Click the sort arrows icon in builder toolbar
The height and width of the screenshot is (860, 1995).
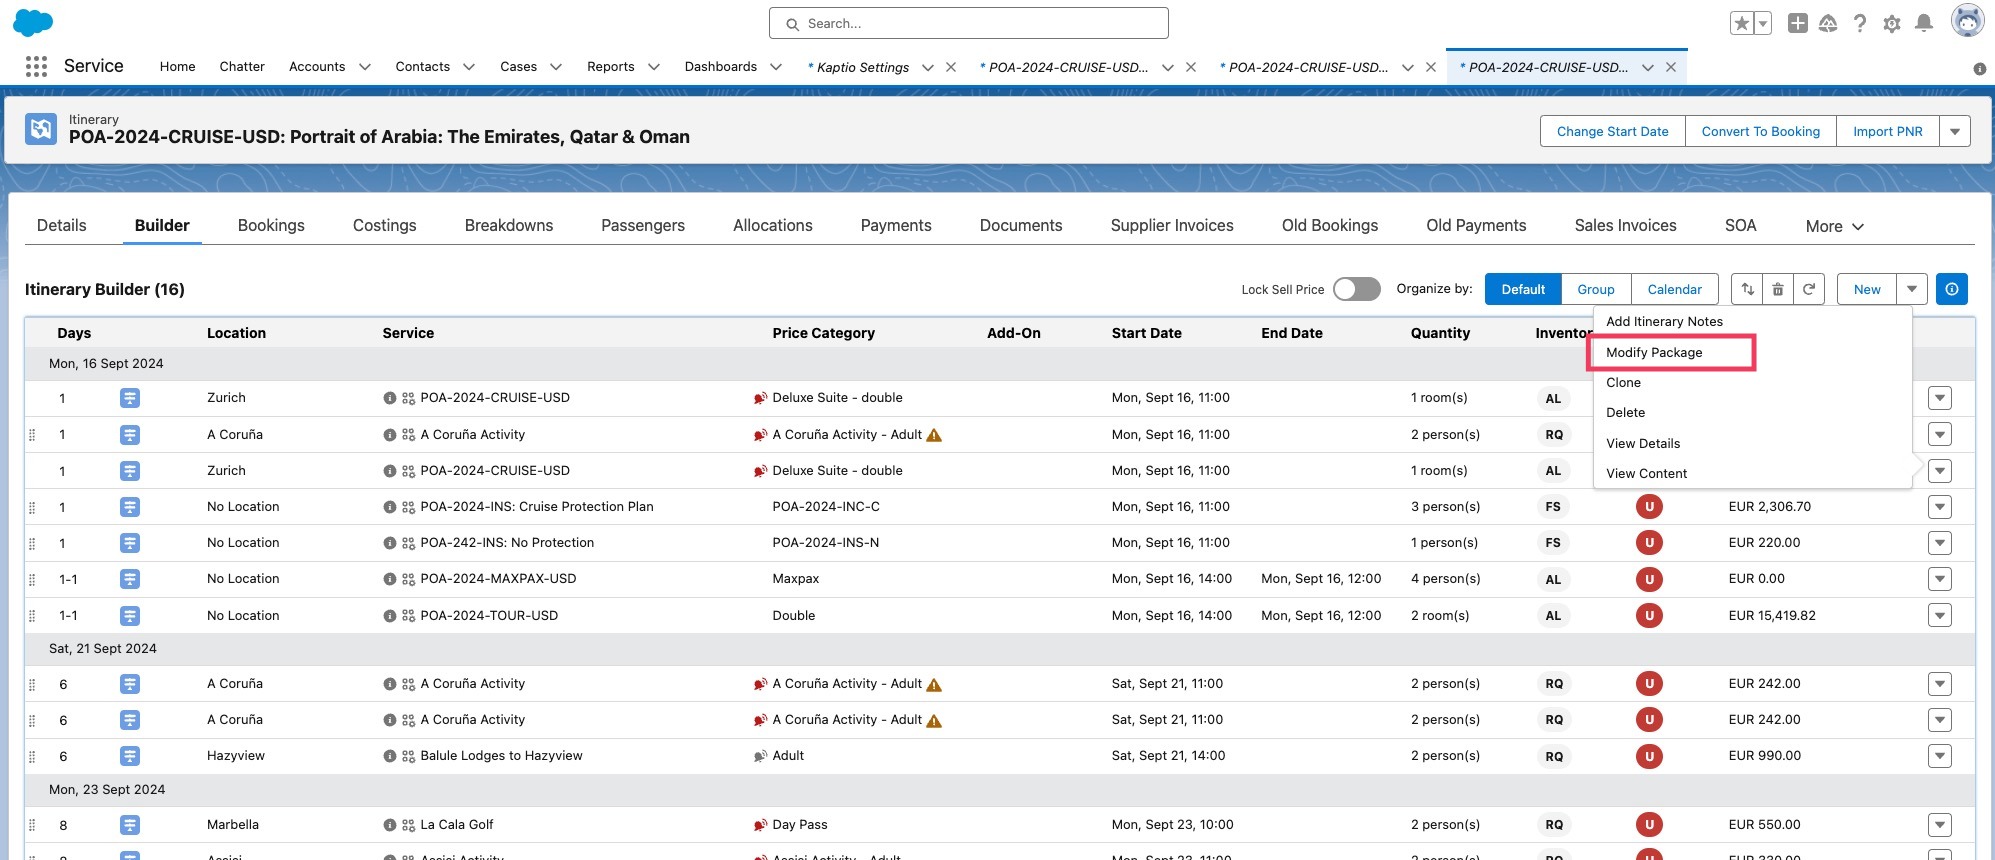pyautogui.click(x=1747, y=289)
